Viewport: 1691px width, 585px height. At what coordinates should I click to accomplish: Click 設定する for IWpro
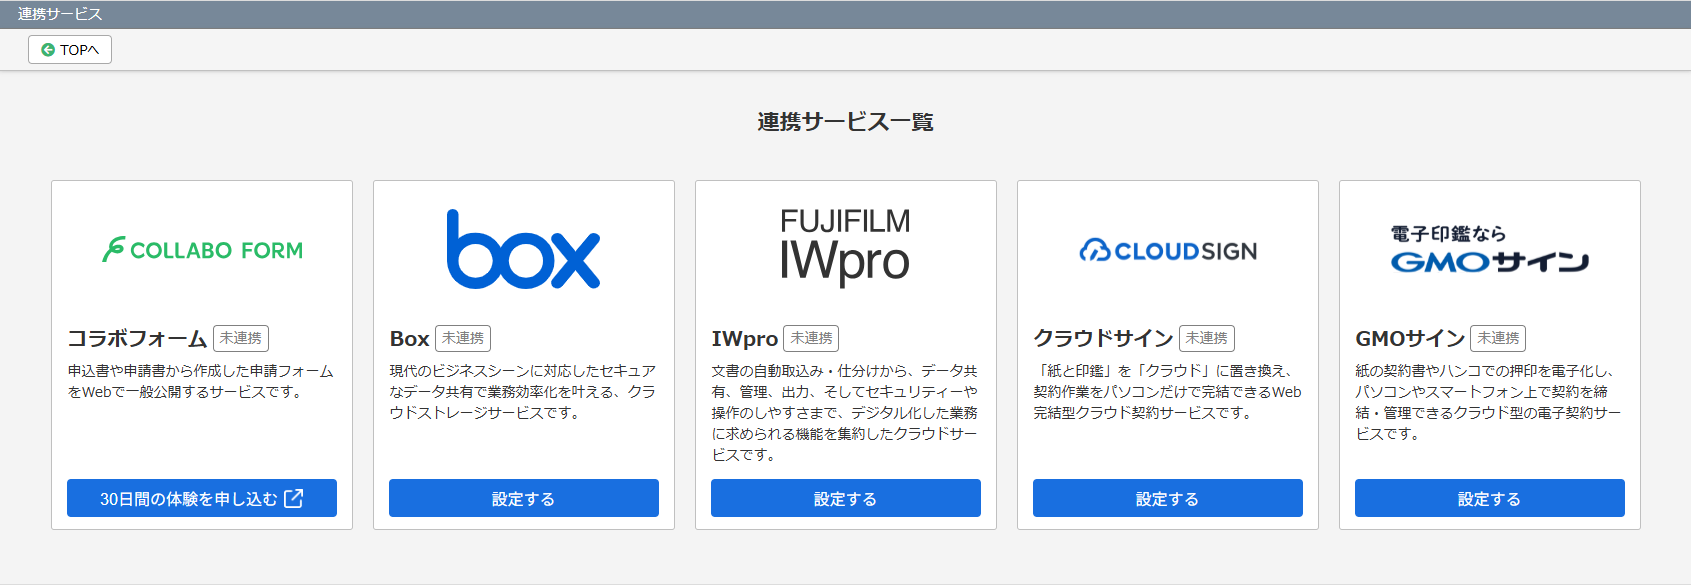click(x=846, y=498)
